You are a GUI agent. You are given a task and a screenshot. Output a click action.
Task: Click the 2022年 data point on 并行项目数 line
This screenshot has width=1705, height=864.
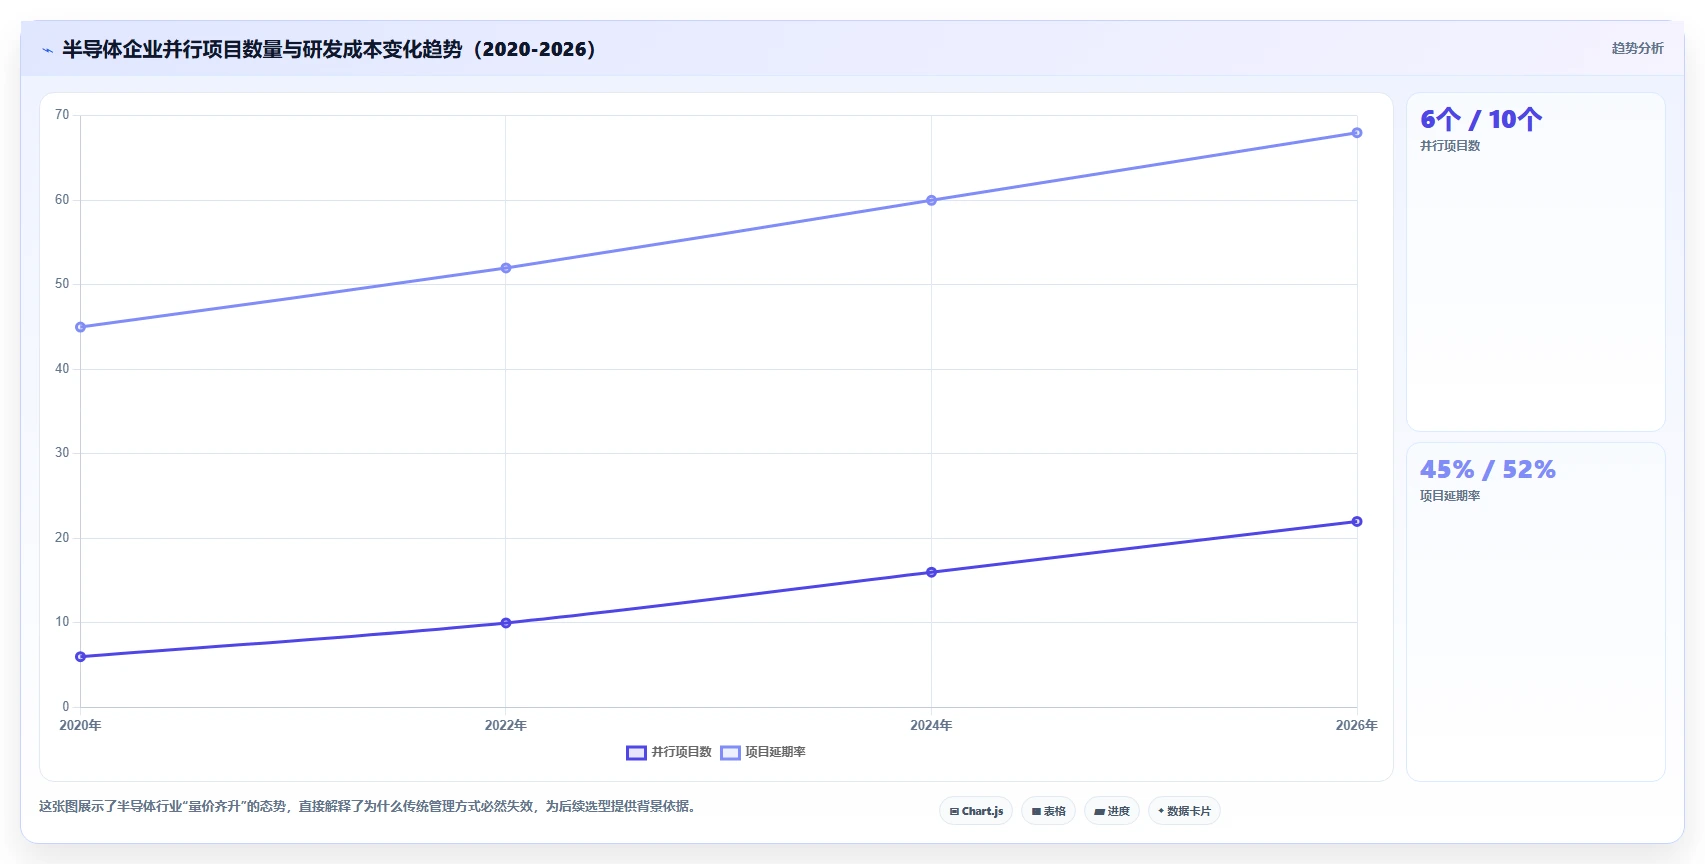[x=506, y=623]
